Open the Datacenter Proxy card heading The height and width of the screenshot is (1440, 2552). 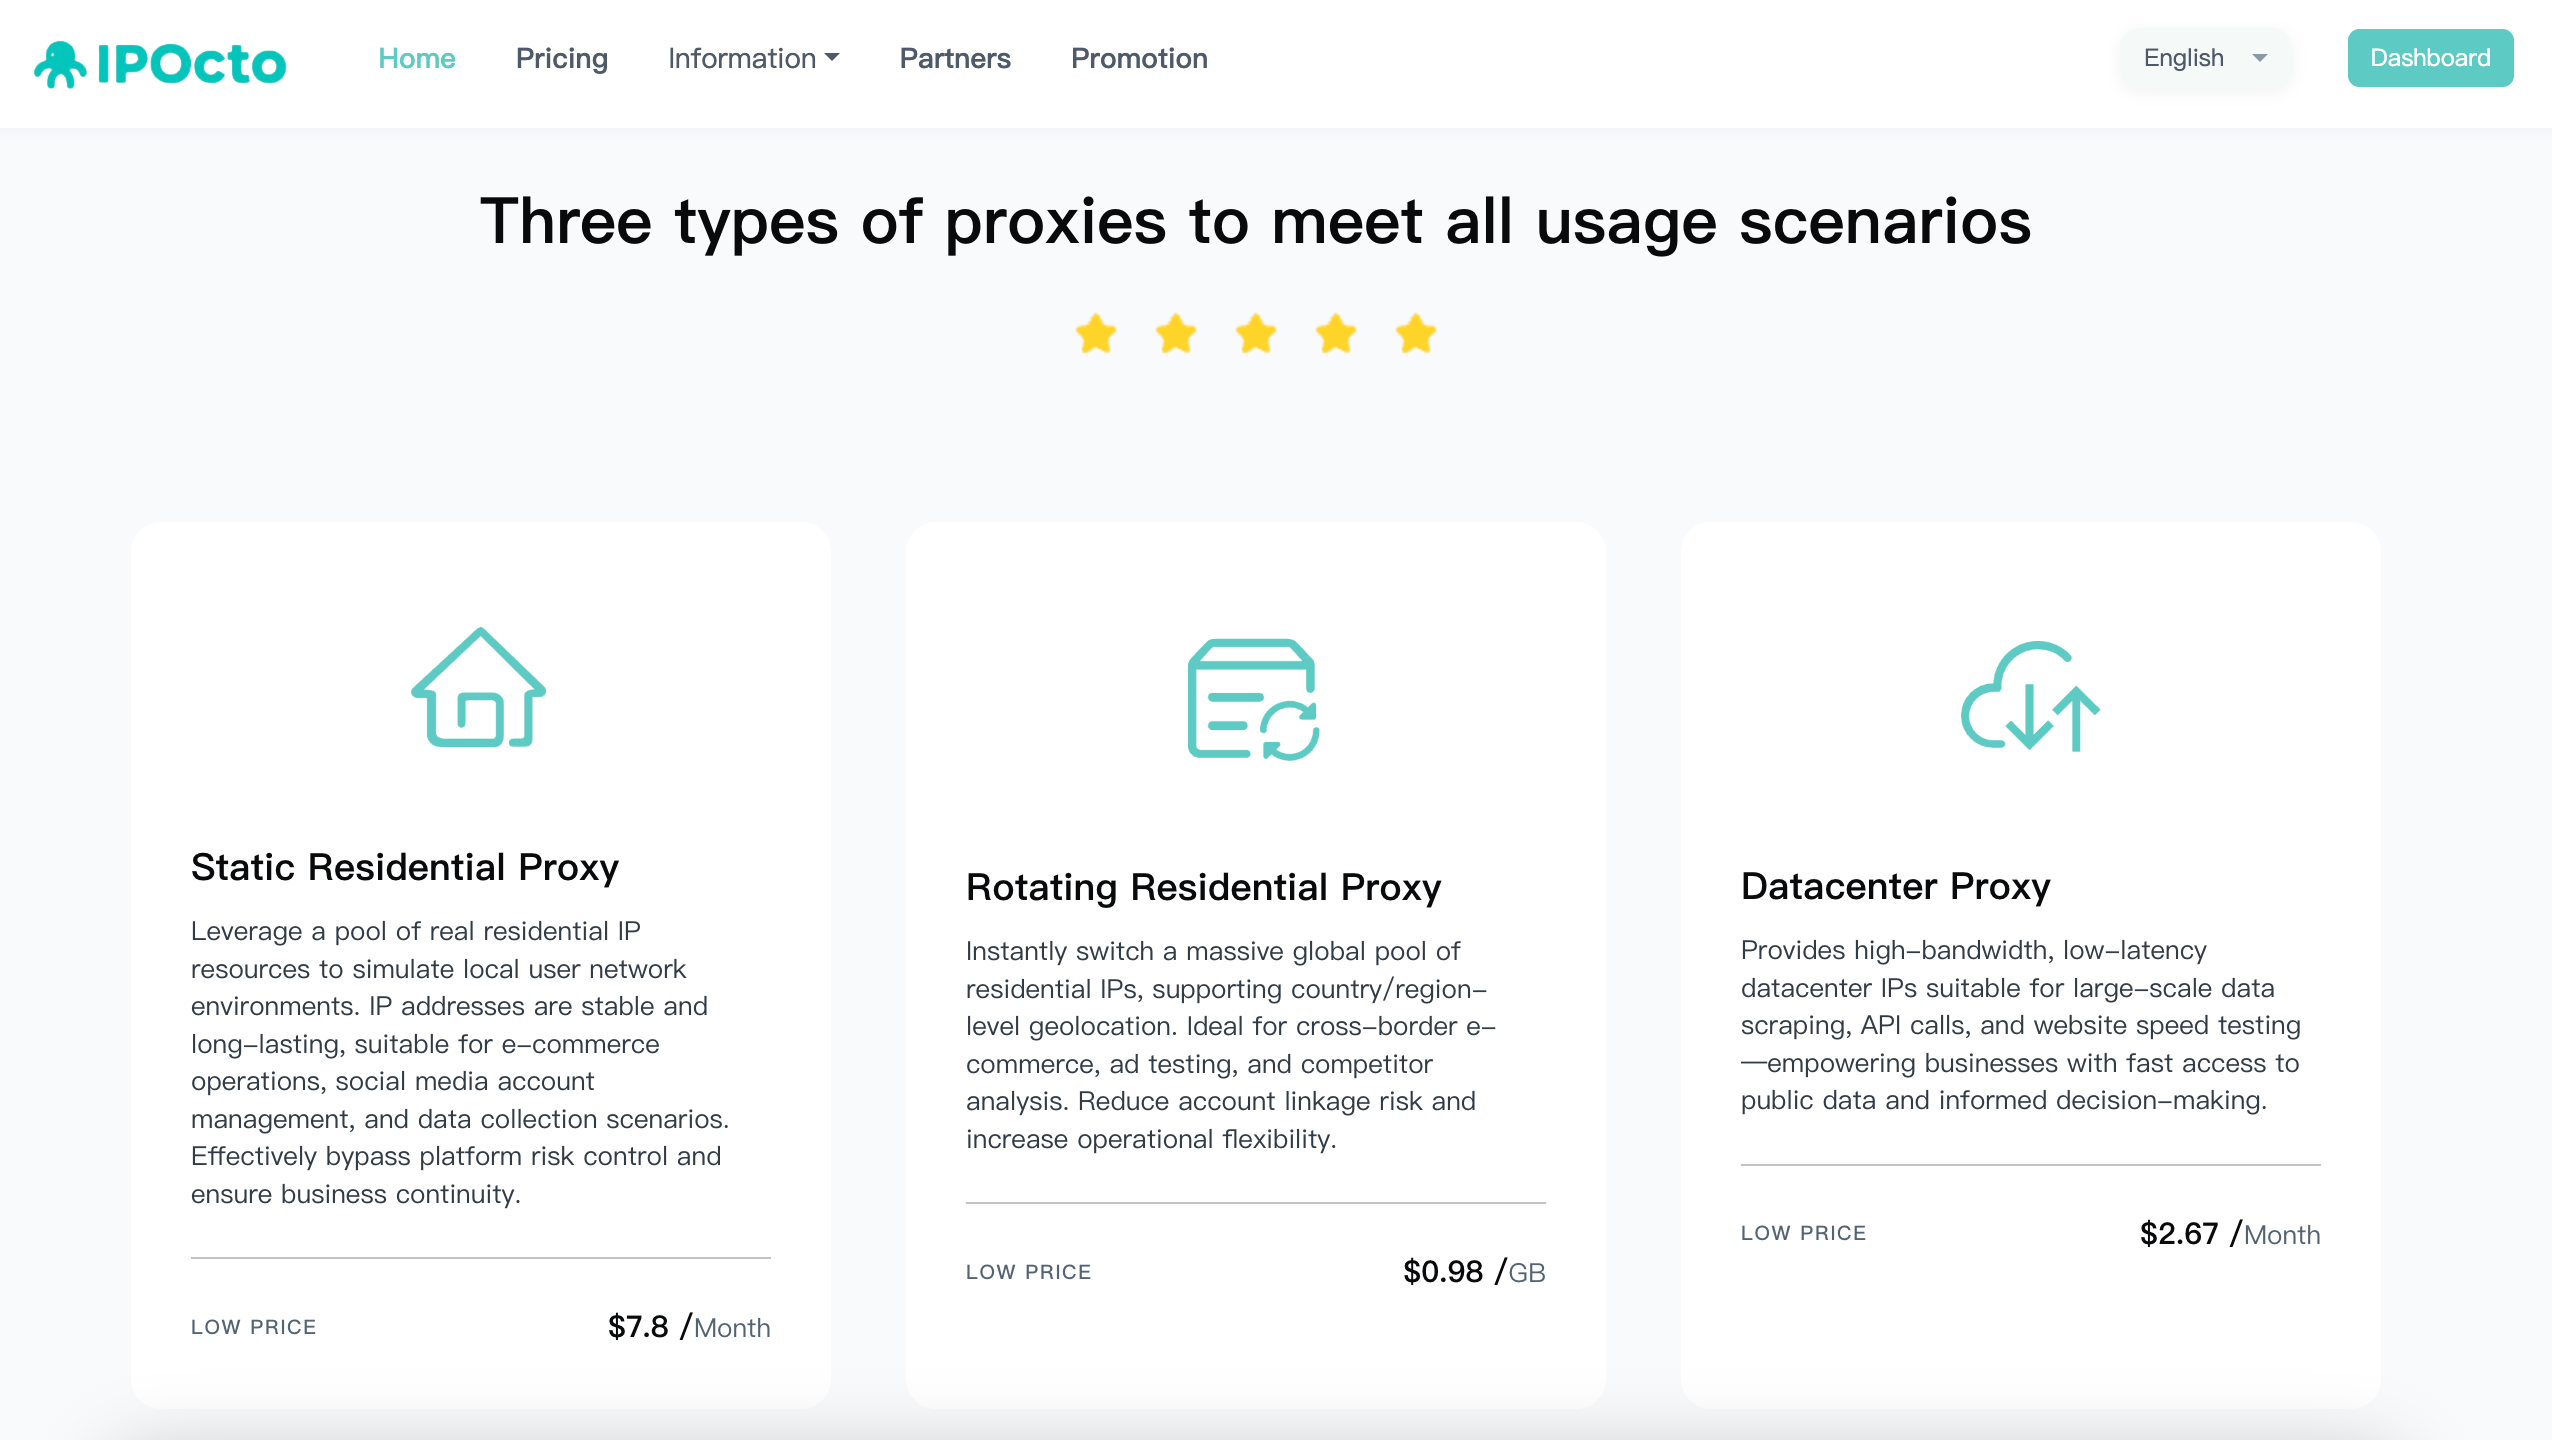1895,886
